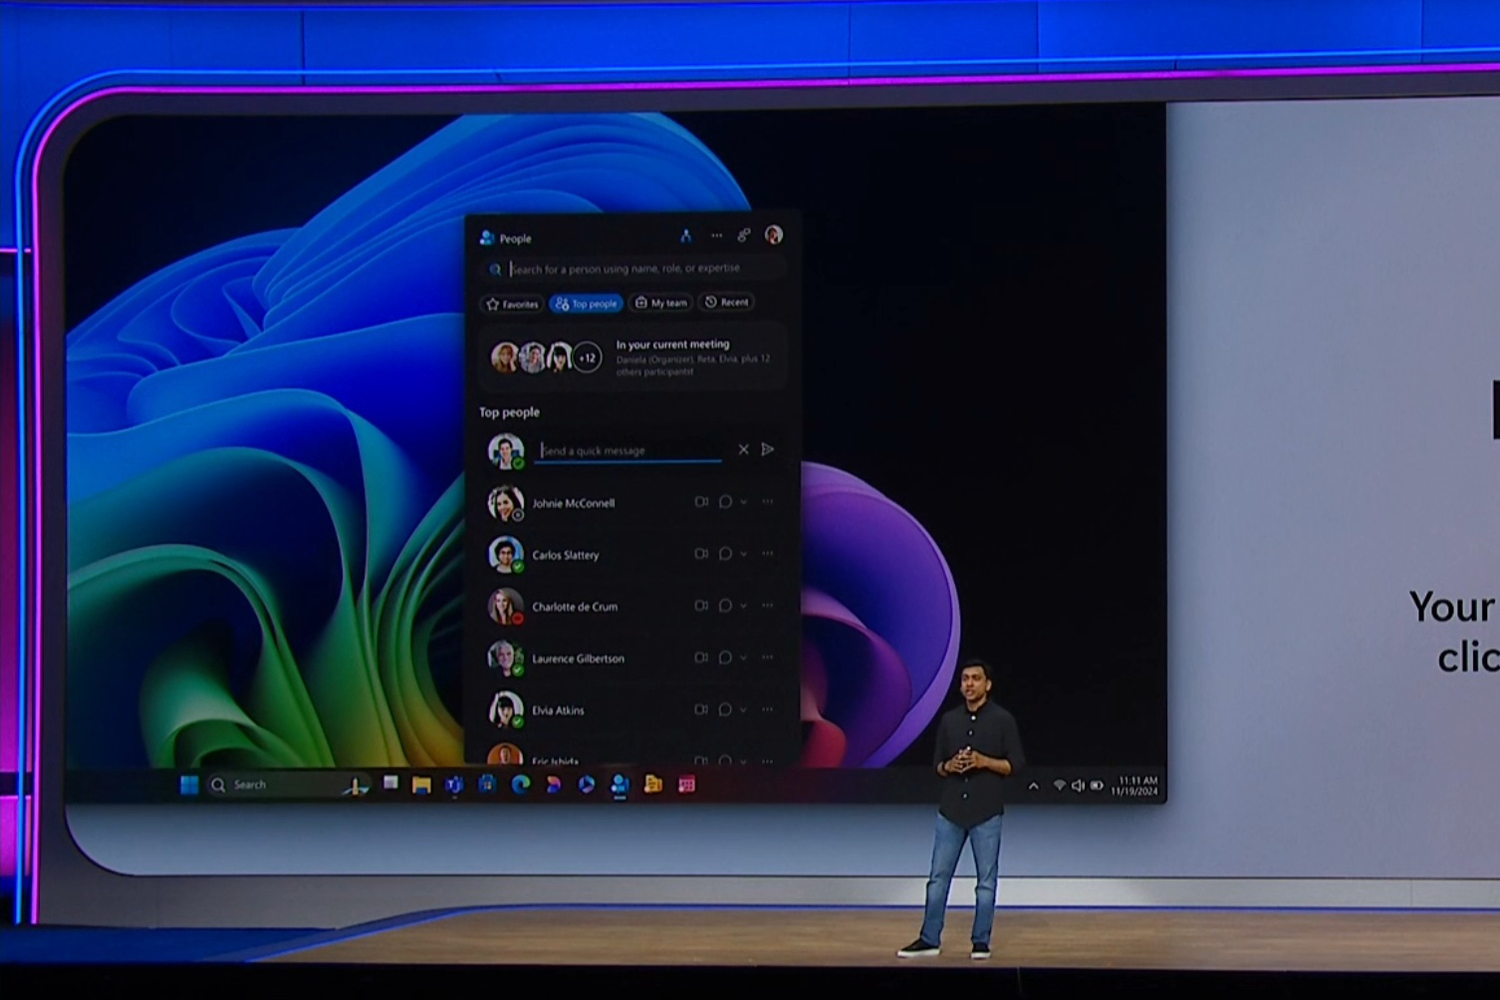Screen dimensions: 1500x1000
Task: Start a video call with Carlos Slattery
Action: pyautogui.click(x=701, y=554)
